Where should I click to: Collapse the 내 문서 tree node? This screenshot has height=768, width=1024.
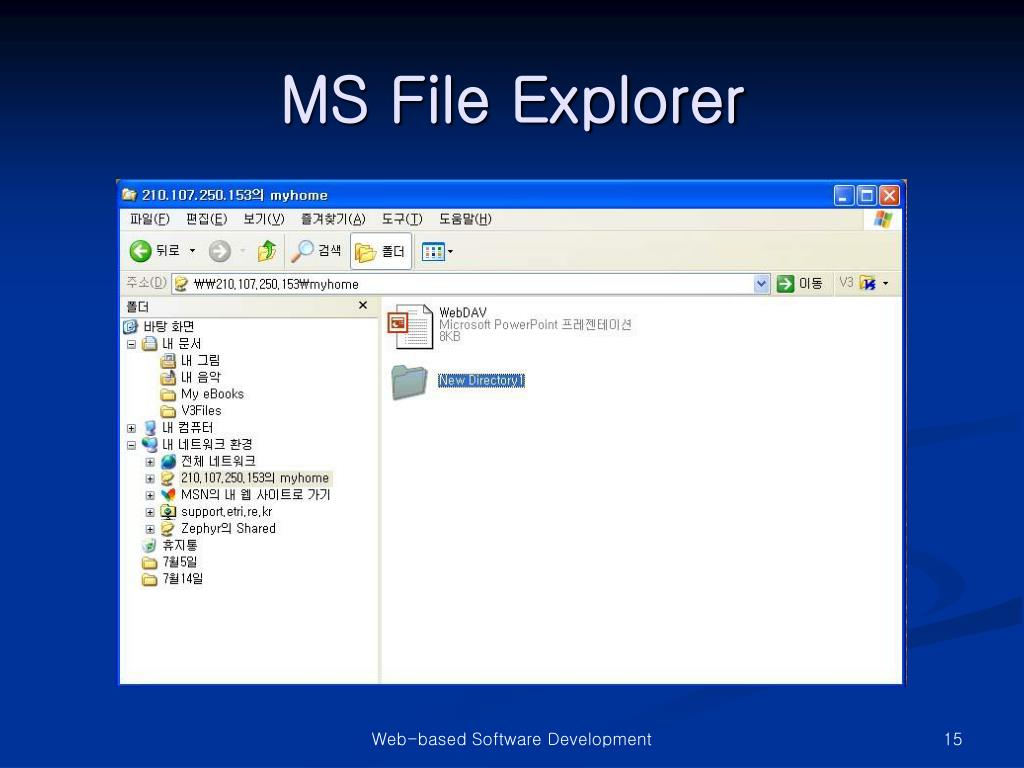(x=131, y=344)
